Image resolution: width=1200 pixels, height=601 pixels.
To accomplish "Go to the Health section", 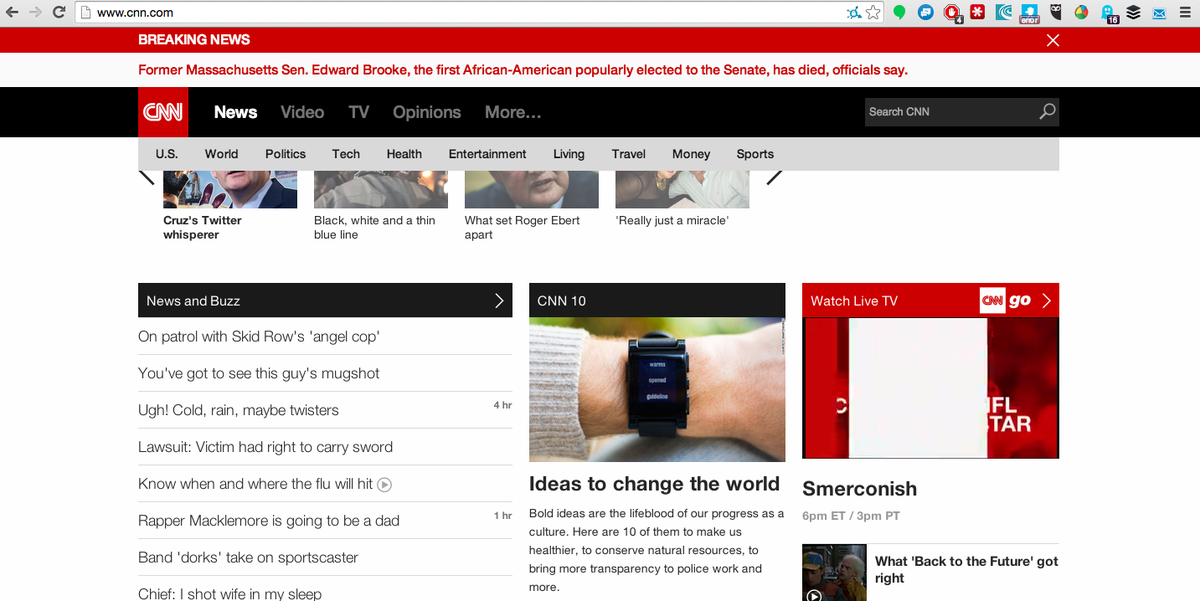I will coord(404,154).
